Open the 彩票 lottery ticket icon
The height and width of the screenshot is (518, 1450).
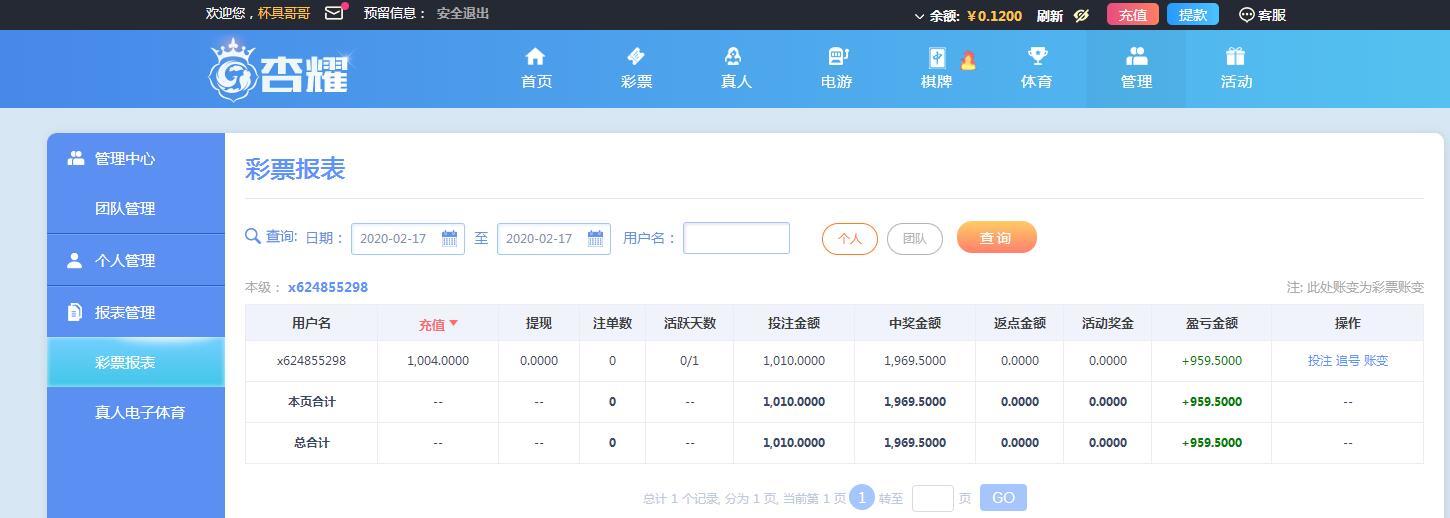(x=636, y=56)
